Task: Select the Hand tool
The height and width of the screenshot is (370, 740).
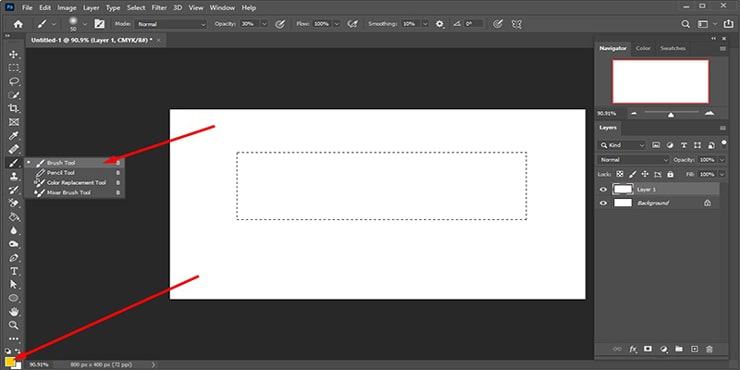Action: pyautogui.click(x=14, y=312)
